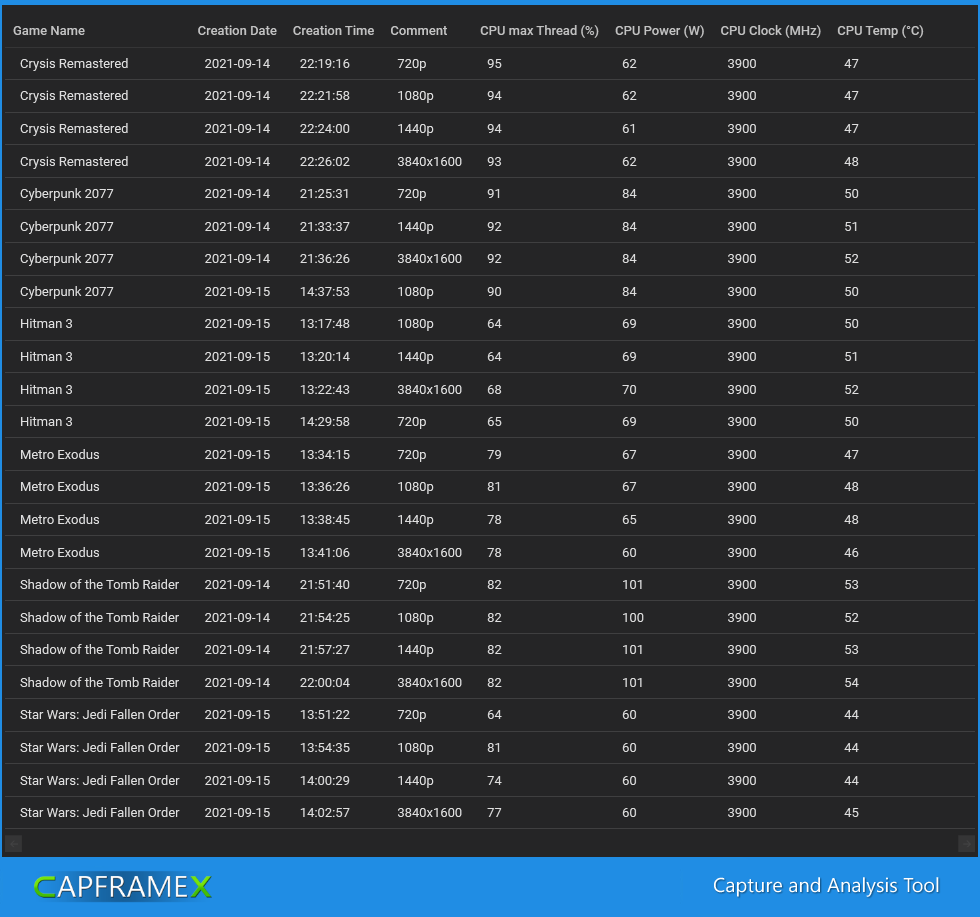Select Shadow of the Tomb Raider row at 21:51:40

coord(490,584)
